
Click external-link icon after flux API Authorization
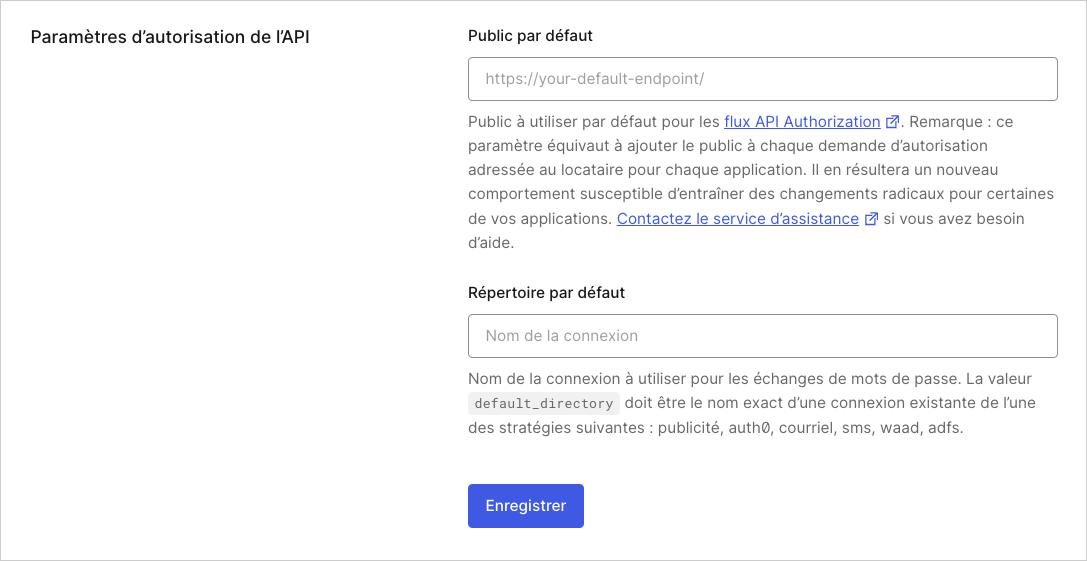(x=892, y=123)
